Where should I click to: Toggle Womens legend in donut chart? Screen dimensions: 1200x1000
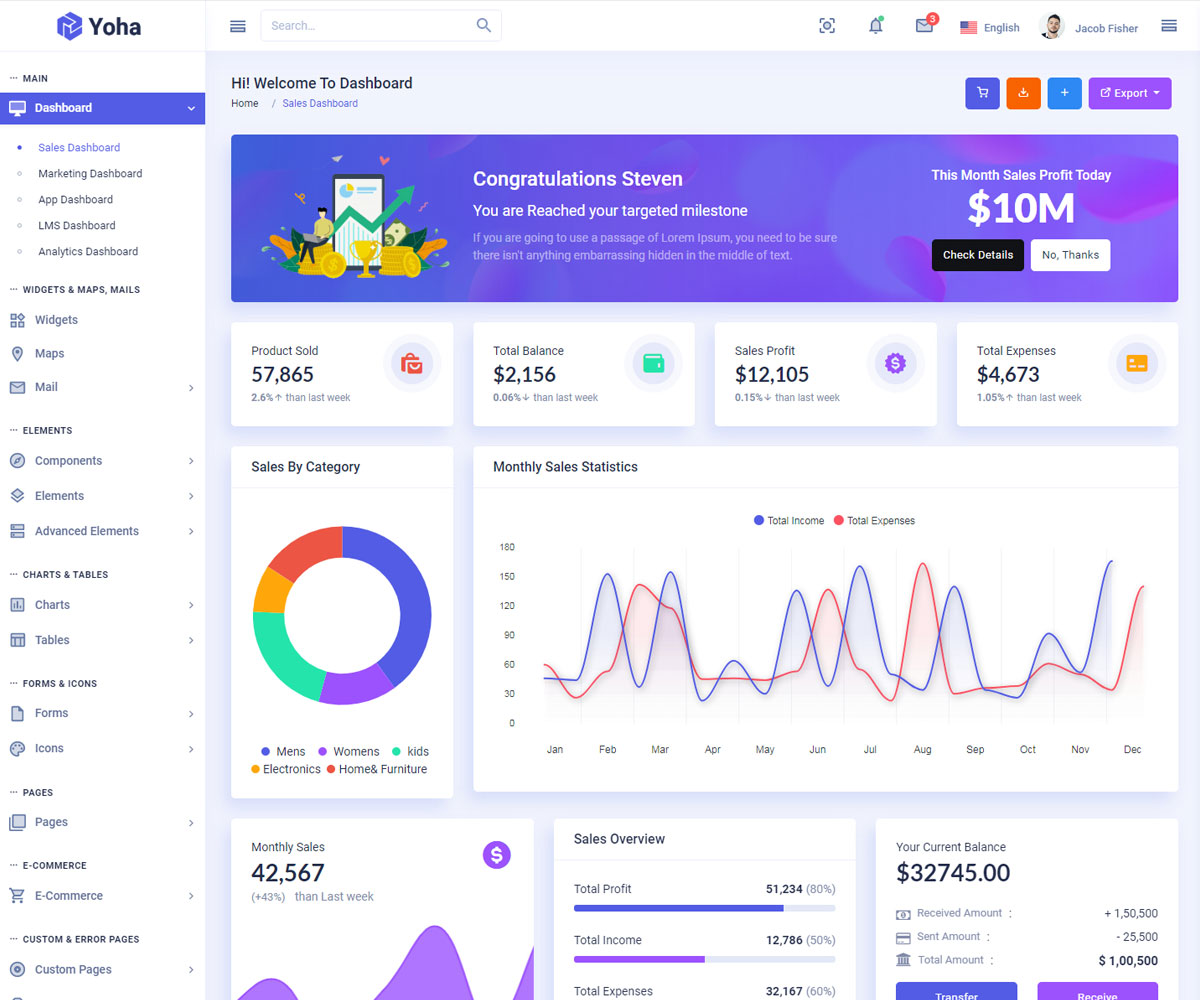point(349,752)
